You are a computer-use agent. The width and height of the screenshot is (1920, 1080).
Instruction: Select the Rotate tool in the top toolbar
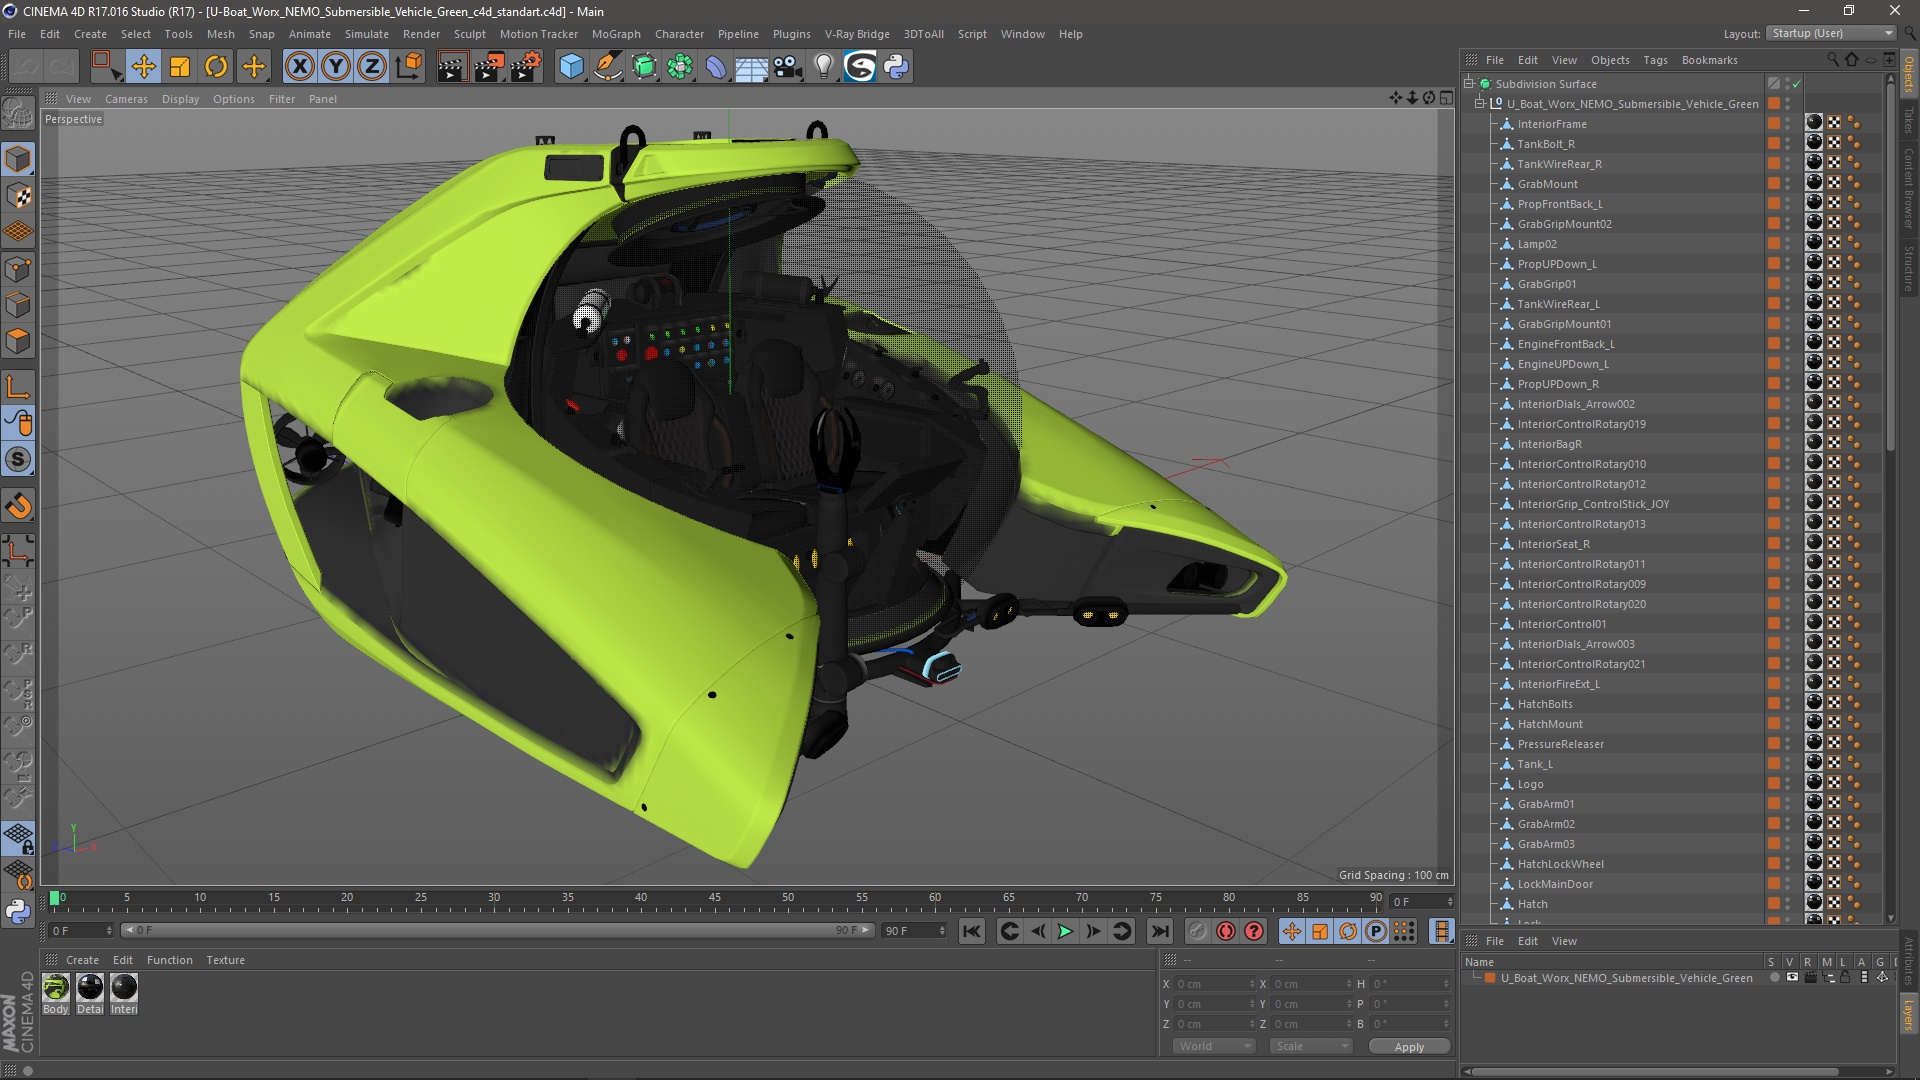[216, 67]
